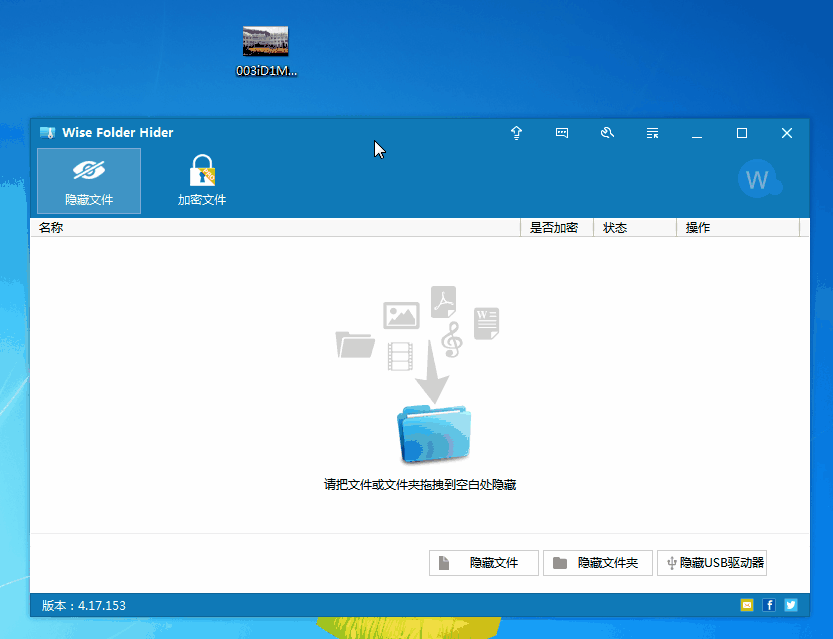This screenshot has height=639, width=833.
Task: Click the round W logo icon
Action: coord(759,179)
